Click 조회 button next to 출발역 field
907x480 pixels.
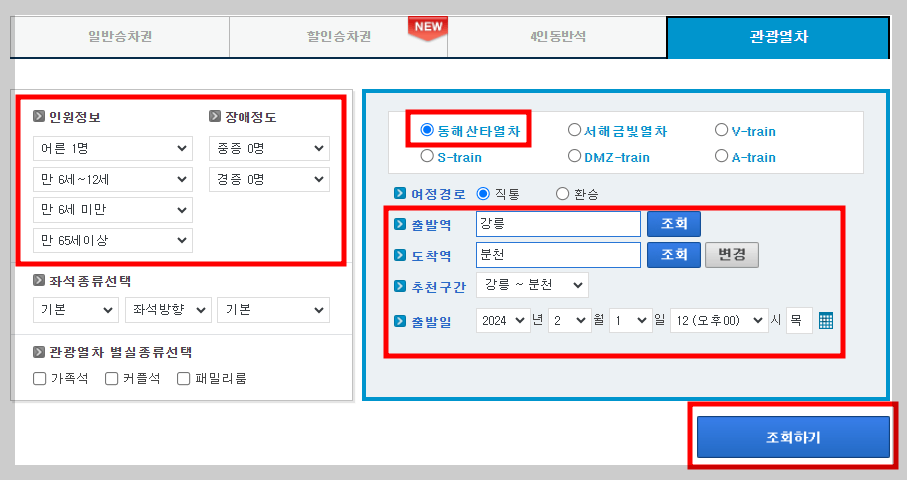[674, 224]
